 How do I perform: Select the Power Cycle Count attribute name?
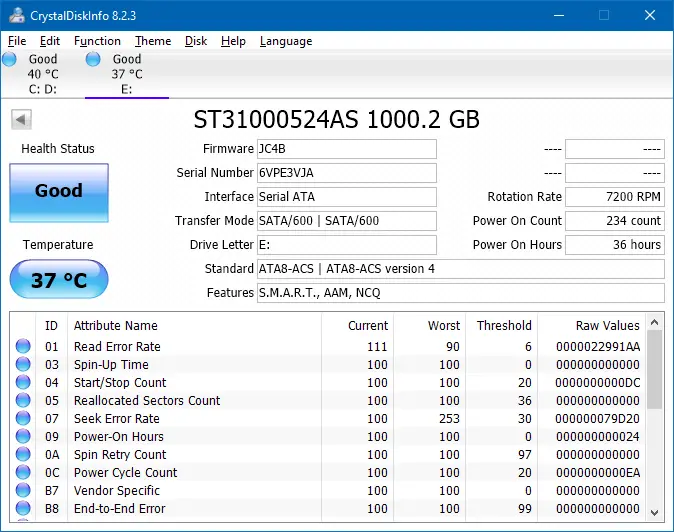[126, 473]
